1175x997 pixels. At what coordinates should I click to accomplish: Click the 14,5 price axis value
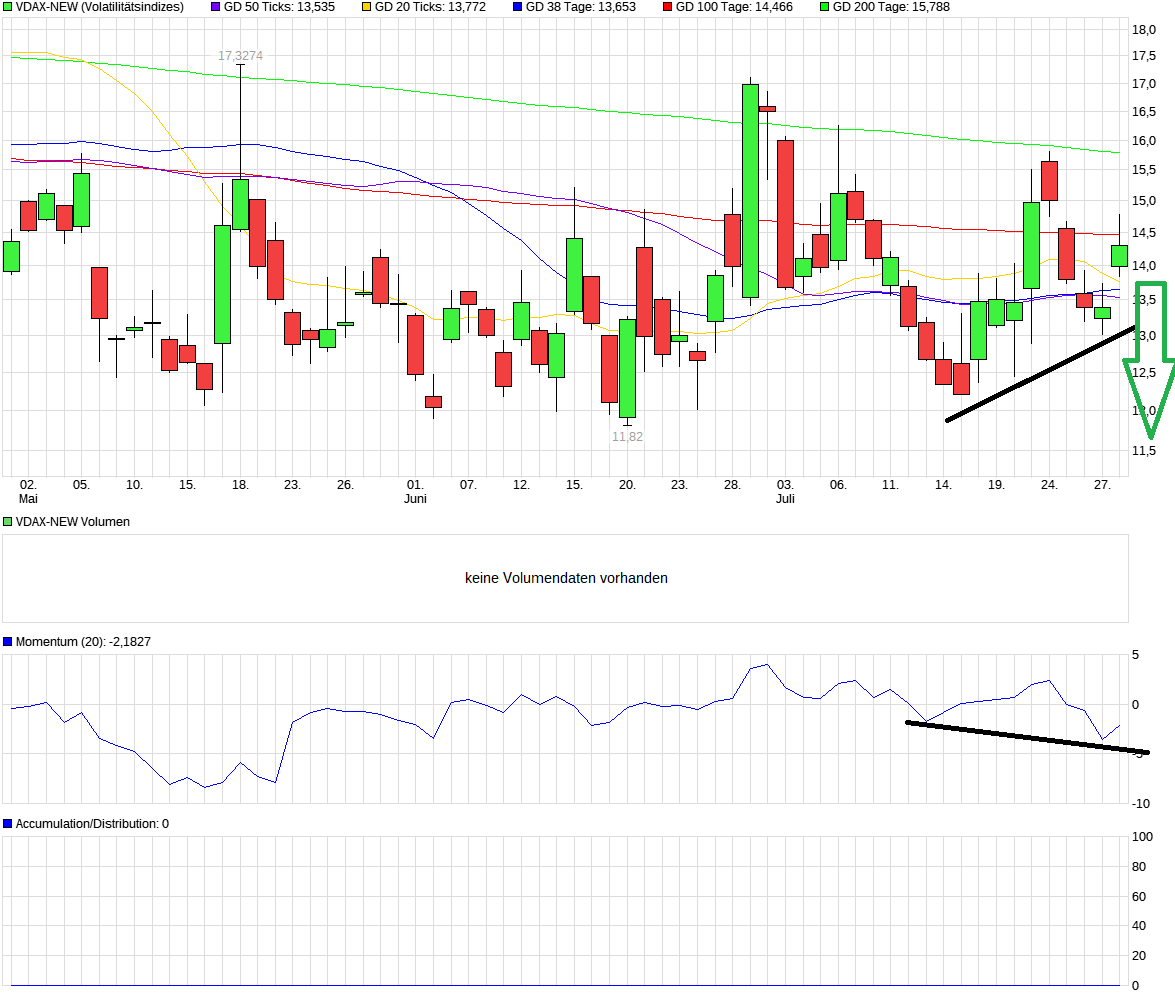pyautogui.click(x=1144, y=233)
